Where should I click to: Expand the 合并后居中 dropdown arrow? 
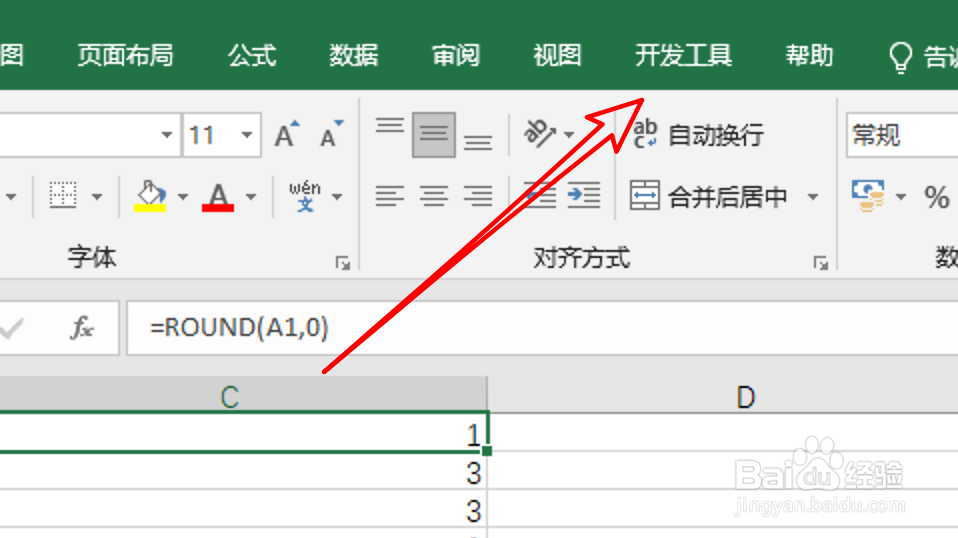click(813, 197)
